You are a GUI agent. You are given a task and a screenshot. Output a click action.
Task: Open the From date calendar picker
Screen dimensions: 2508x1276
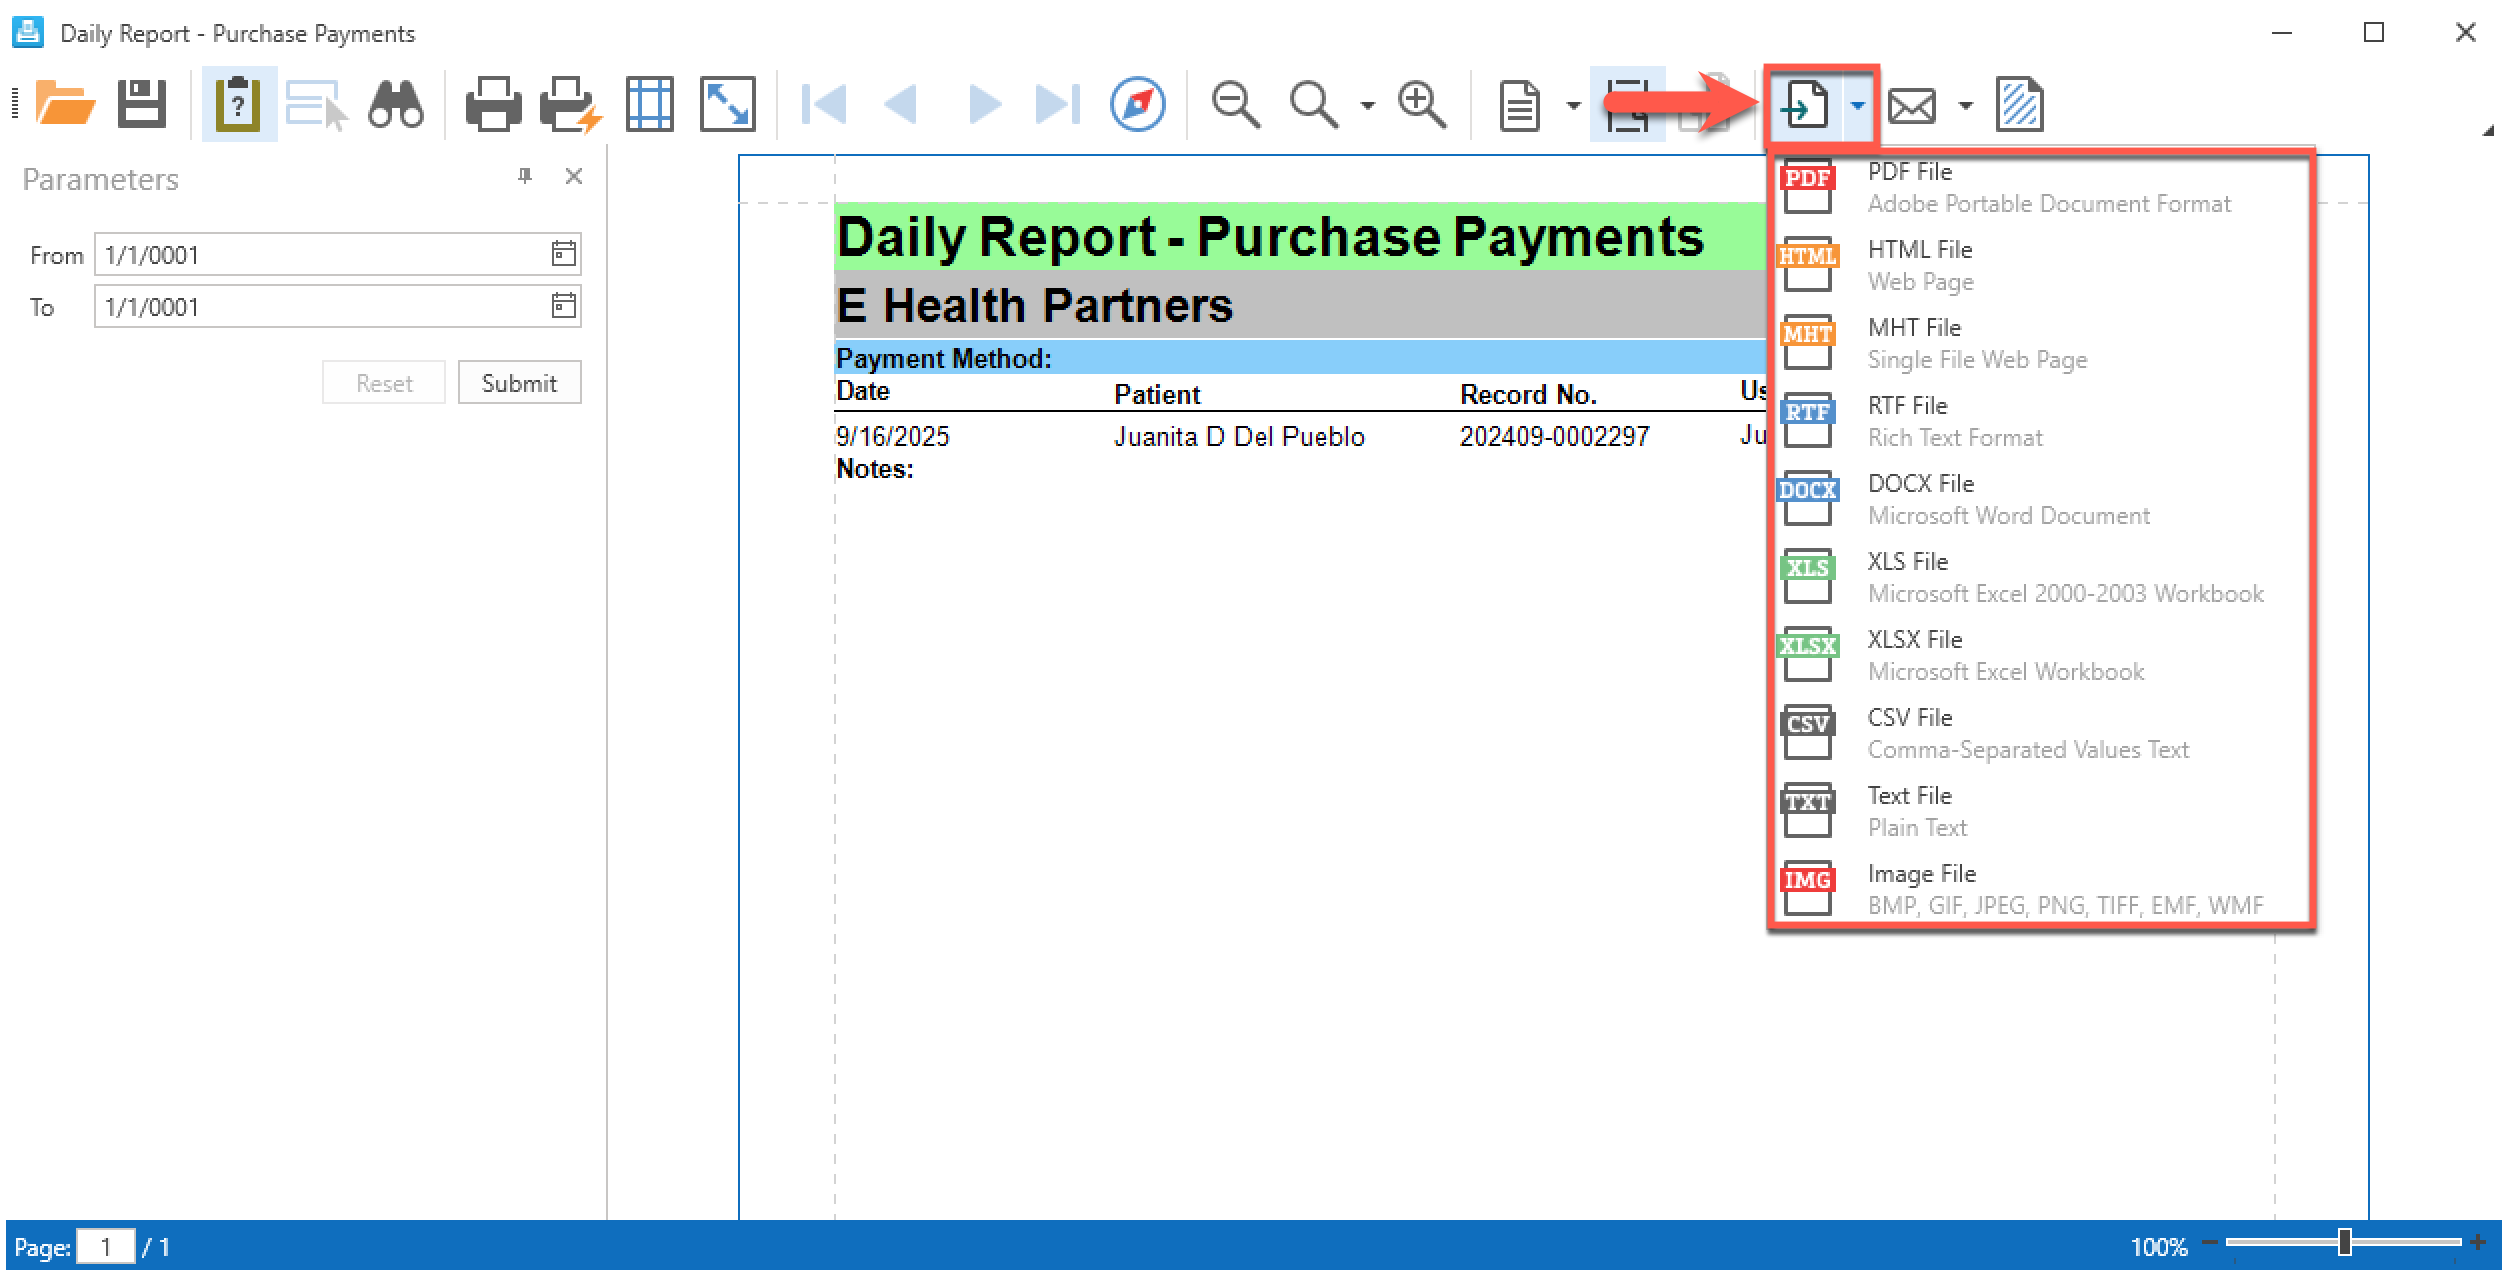[x=563, y=254]
